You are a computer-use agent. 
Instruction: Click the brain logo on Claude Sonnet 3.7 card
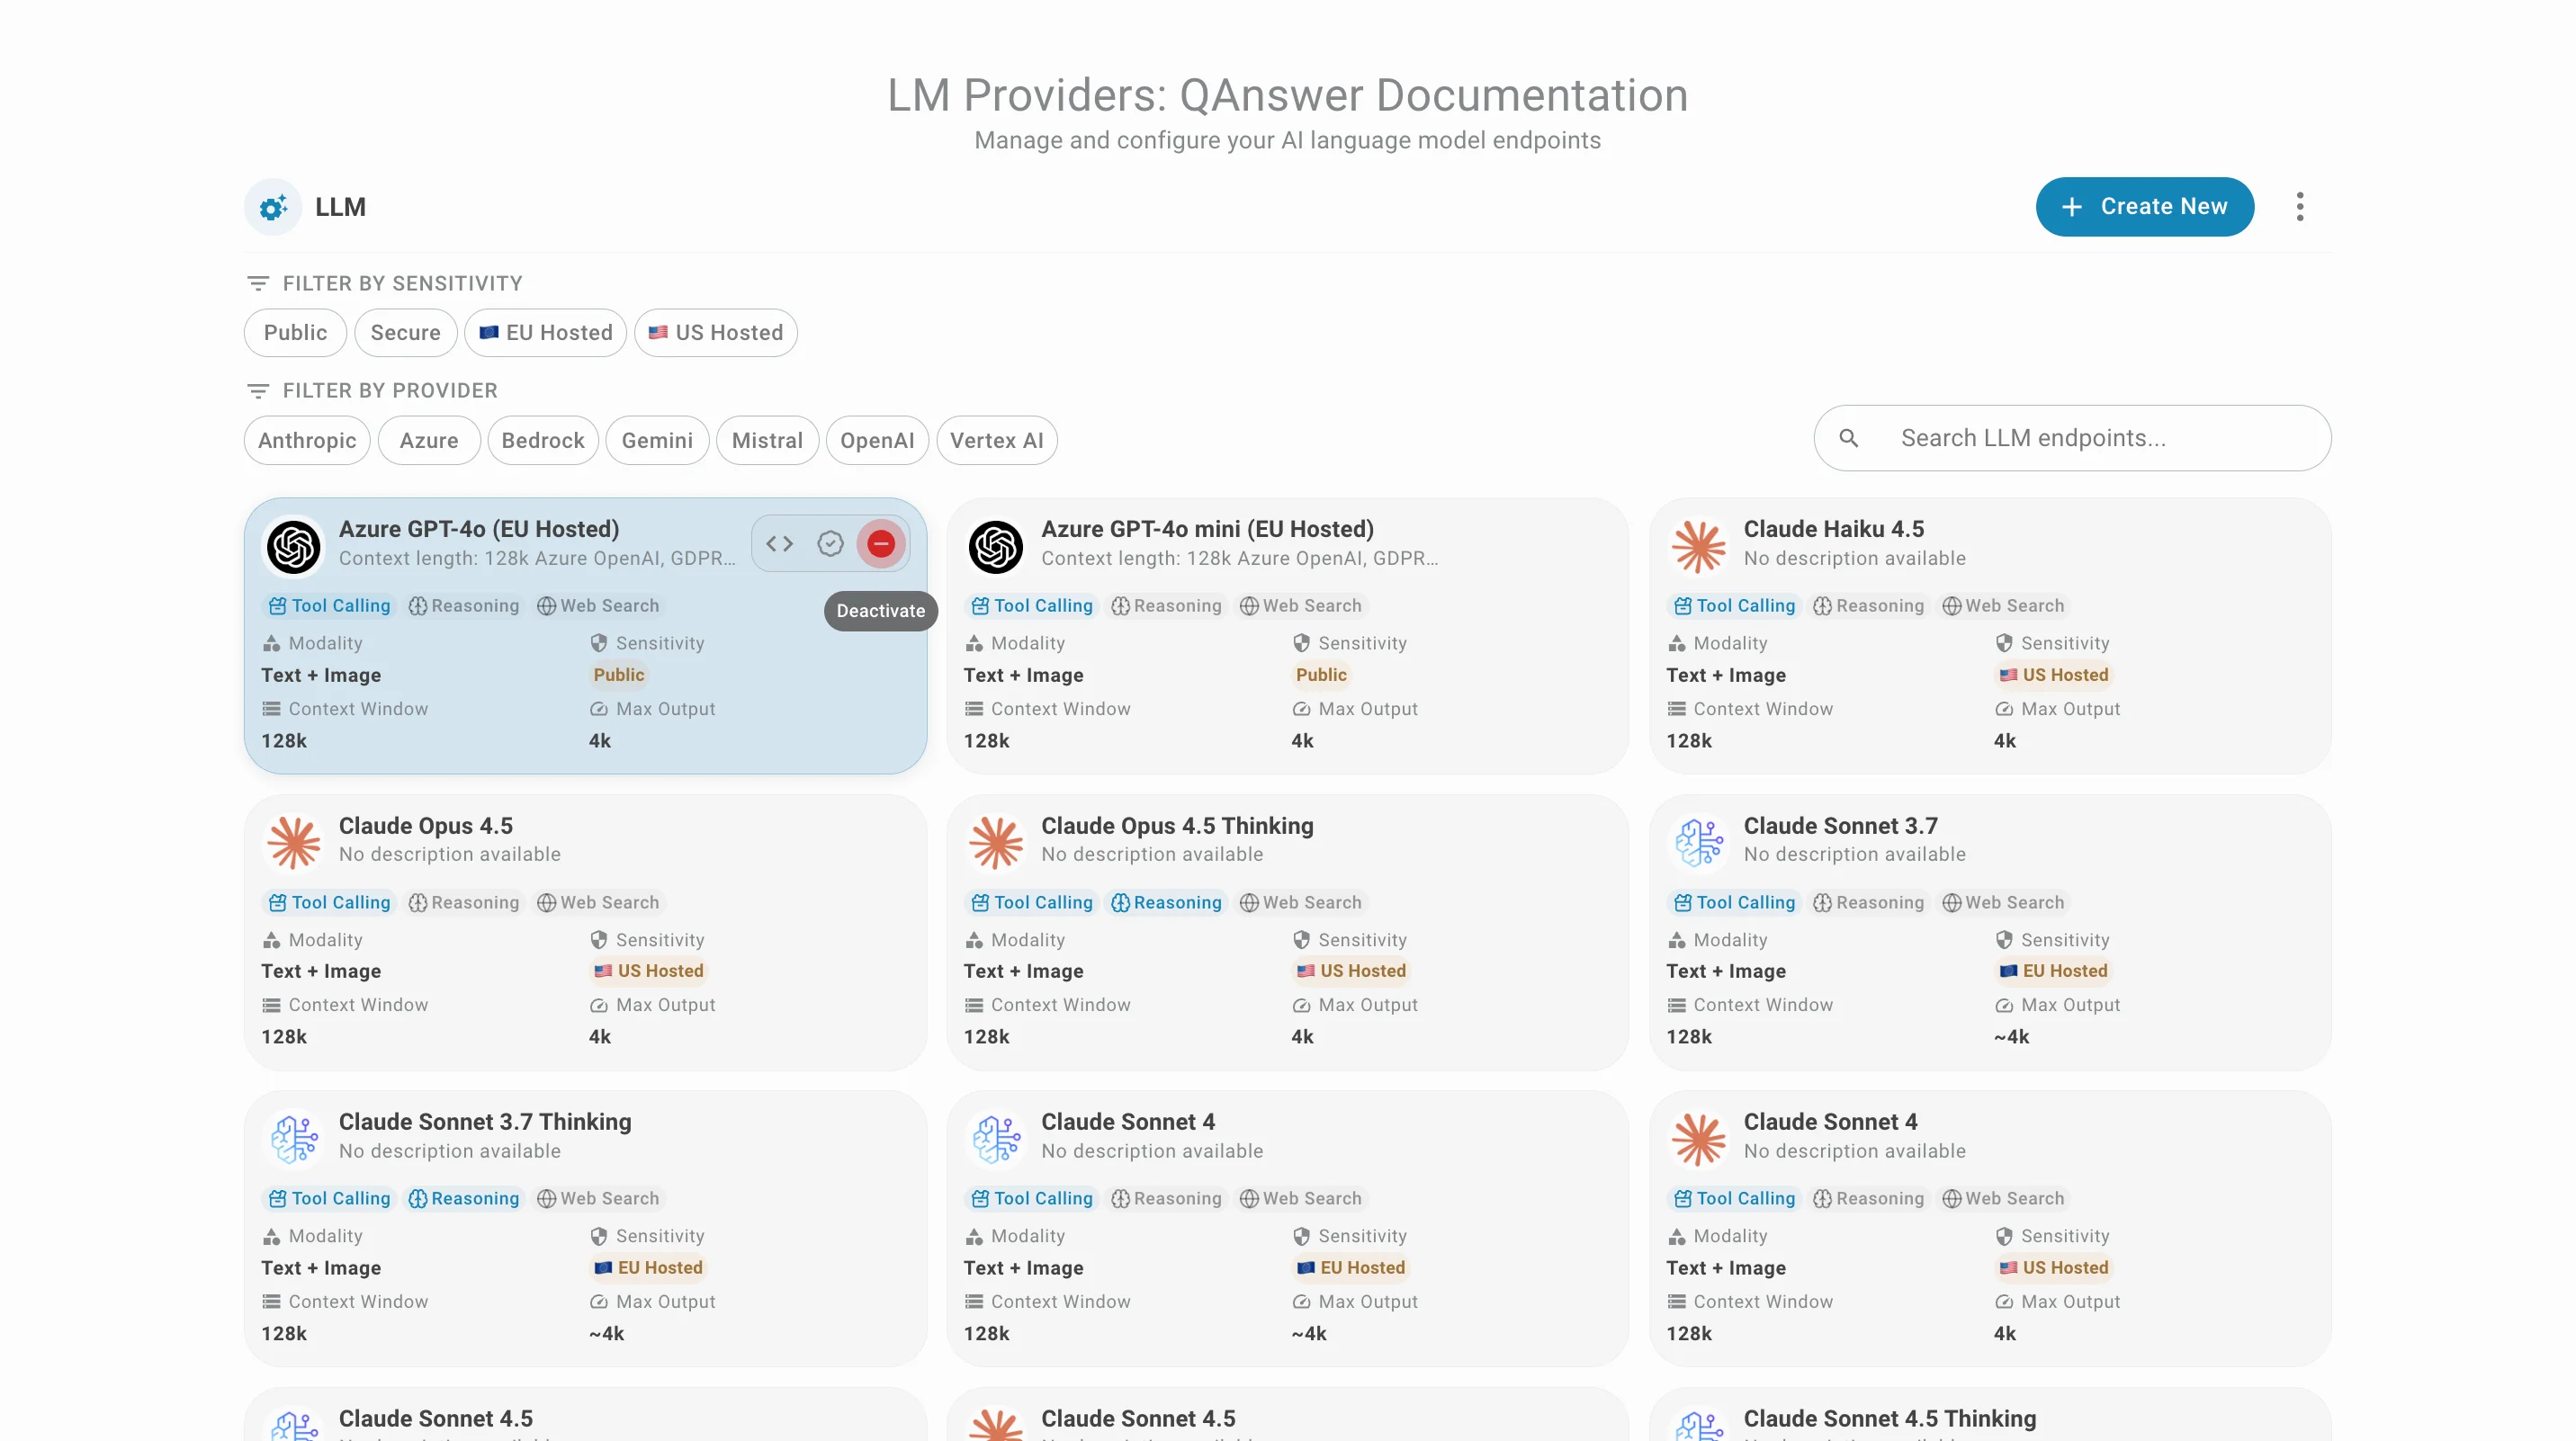pyautogui.click(x=1699, y=842)
